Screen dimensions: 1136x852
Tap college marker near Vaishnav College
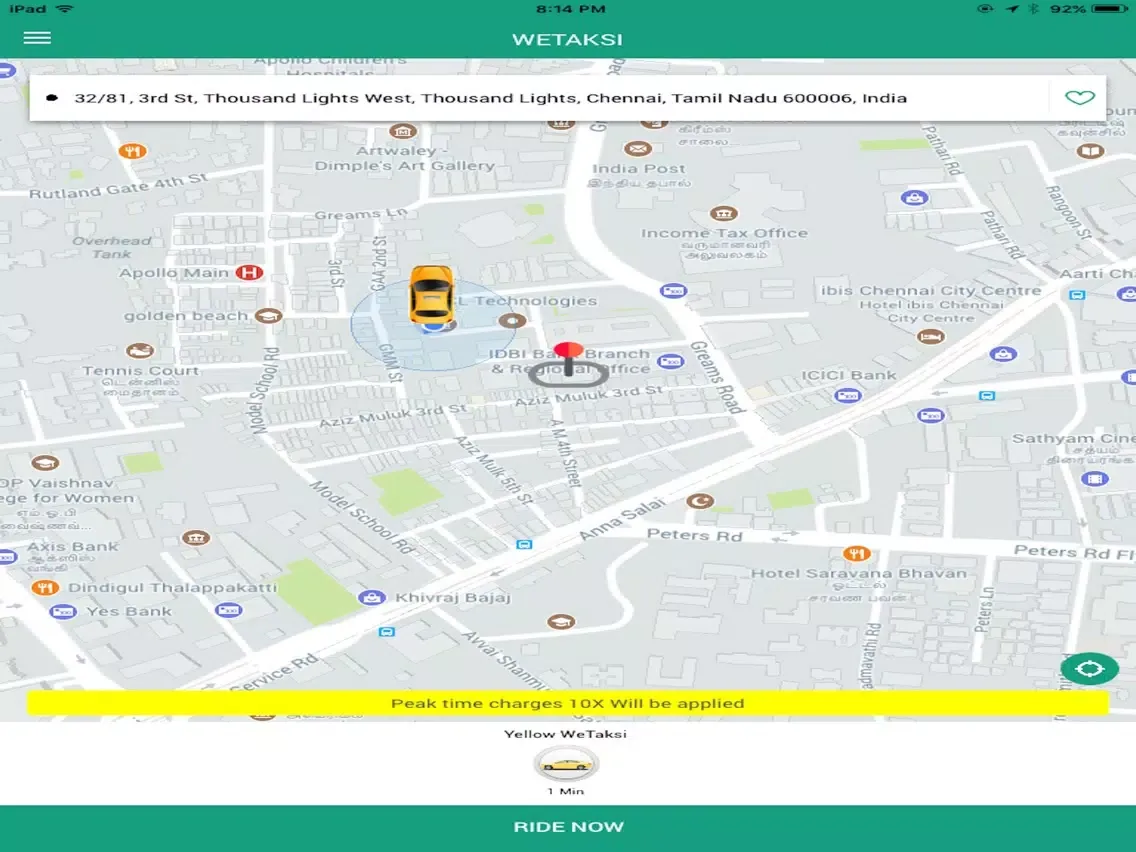(x=45, y=463)
